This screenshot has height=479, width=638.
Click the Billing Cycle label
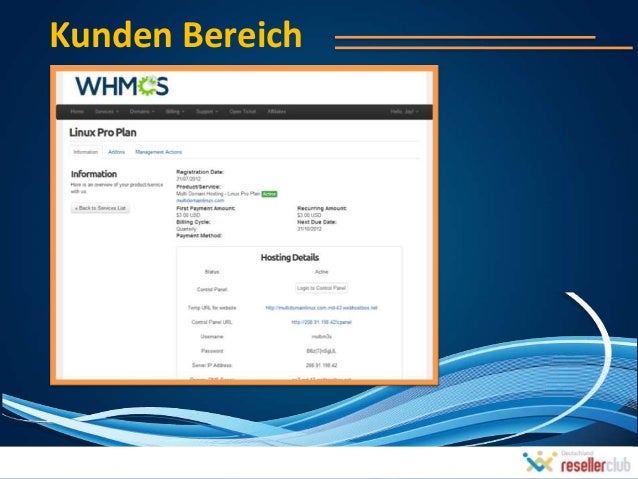click(x=193, y=222)
